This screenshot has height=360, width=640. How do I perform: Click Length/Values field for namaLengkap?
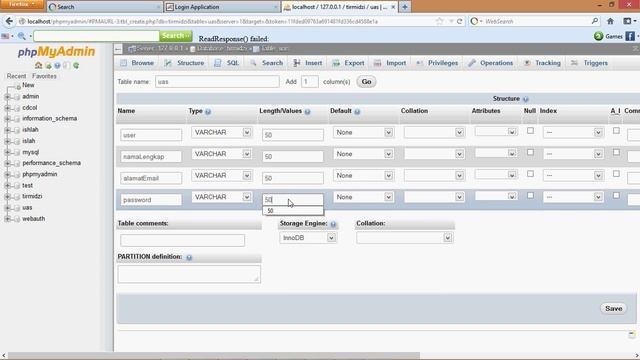click(293, 157)
